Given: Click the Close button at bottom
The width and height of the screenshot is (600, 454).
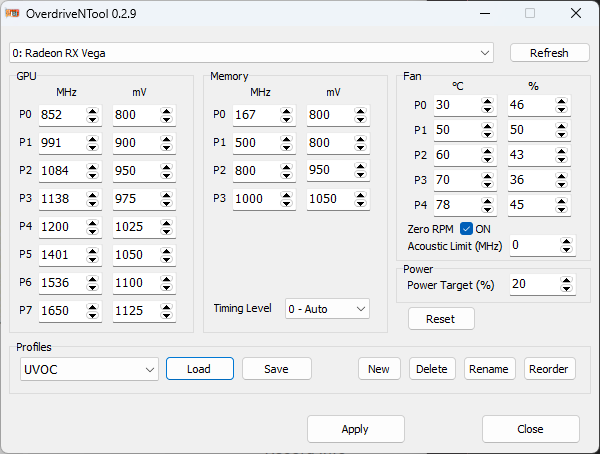Looking at the screenshot, I should pyautogui.click(x=531, y=429).
